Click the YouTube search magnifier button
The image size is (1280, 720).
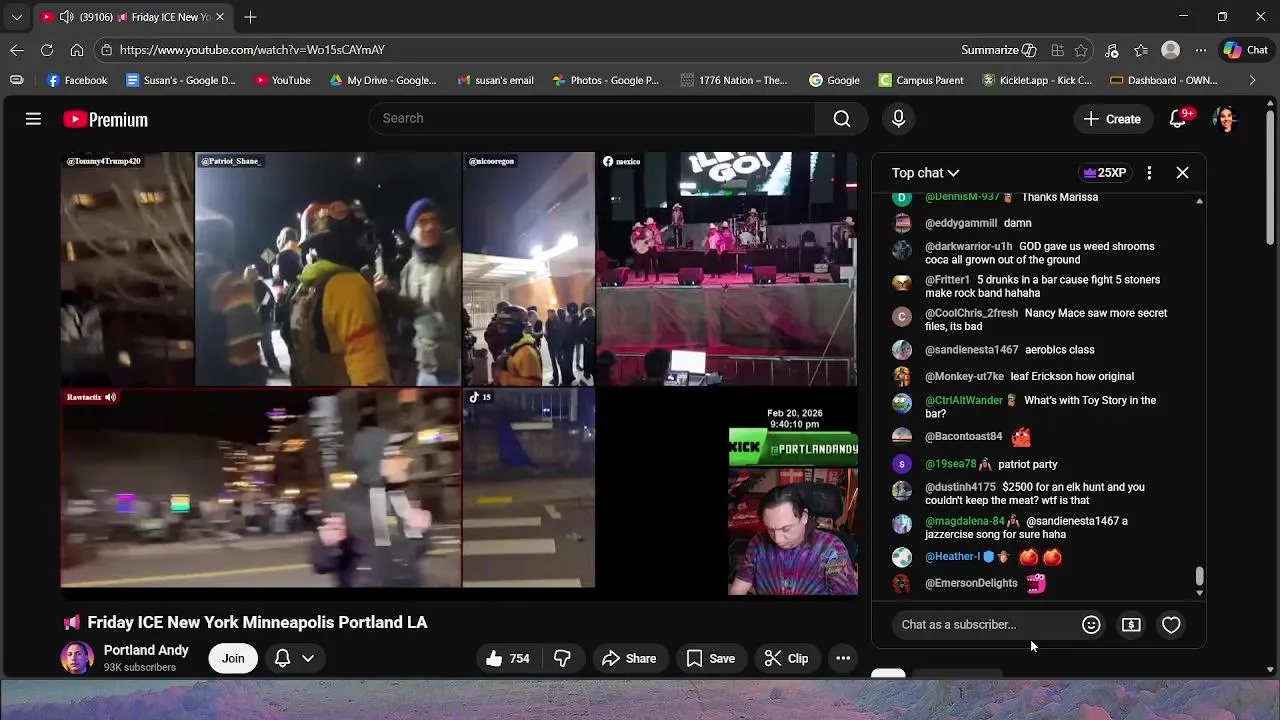pos(842,119)
